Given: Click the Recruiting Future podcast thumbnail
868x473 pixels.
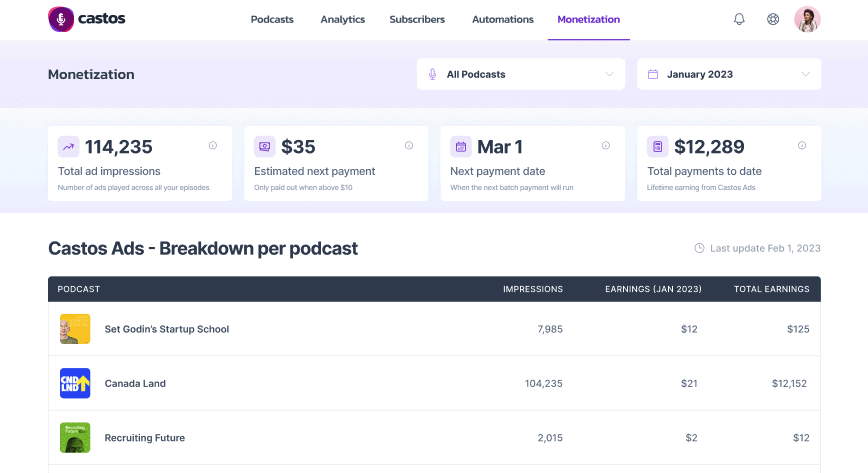Looking at the screenshot, I should tap(75, 437).
